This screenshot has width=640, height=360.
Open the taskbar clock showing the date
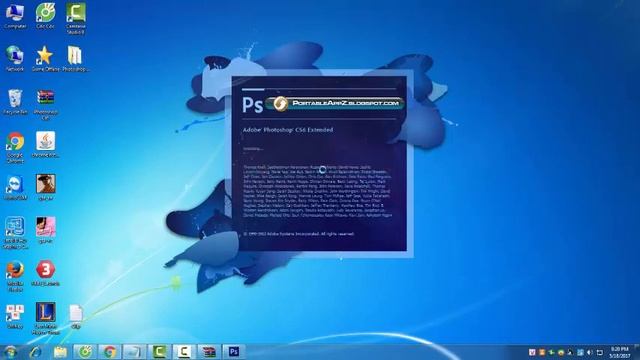click(x=619, y=352)
